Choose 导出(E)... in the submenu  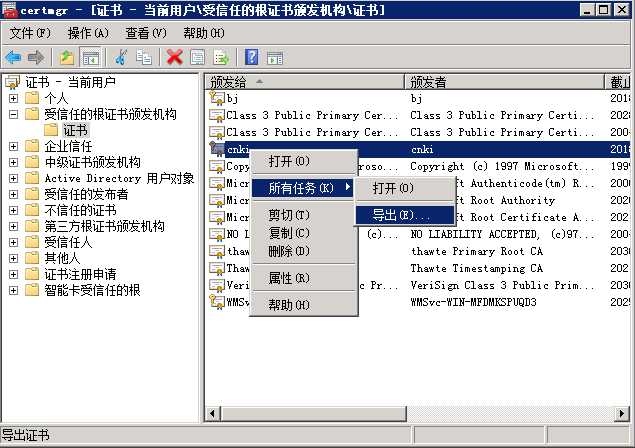click(x=405, y=215)
